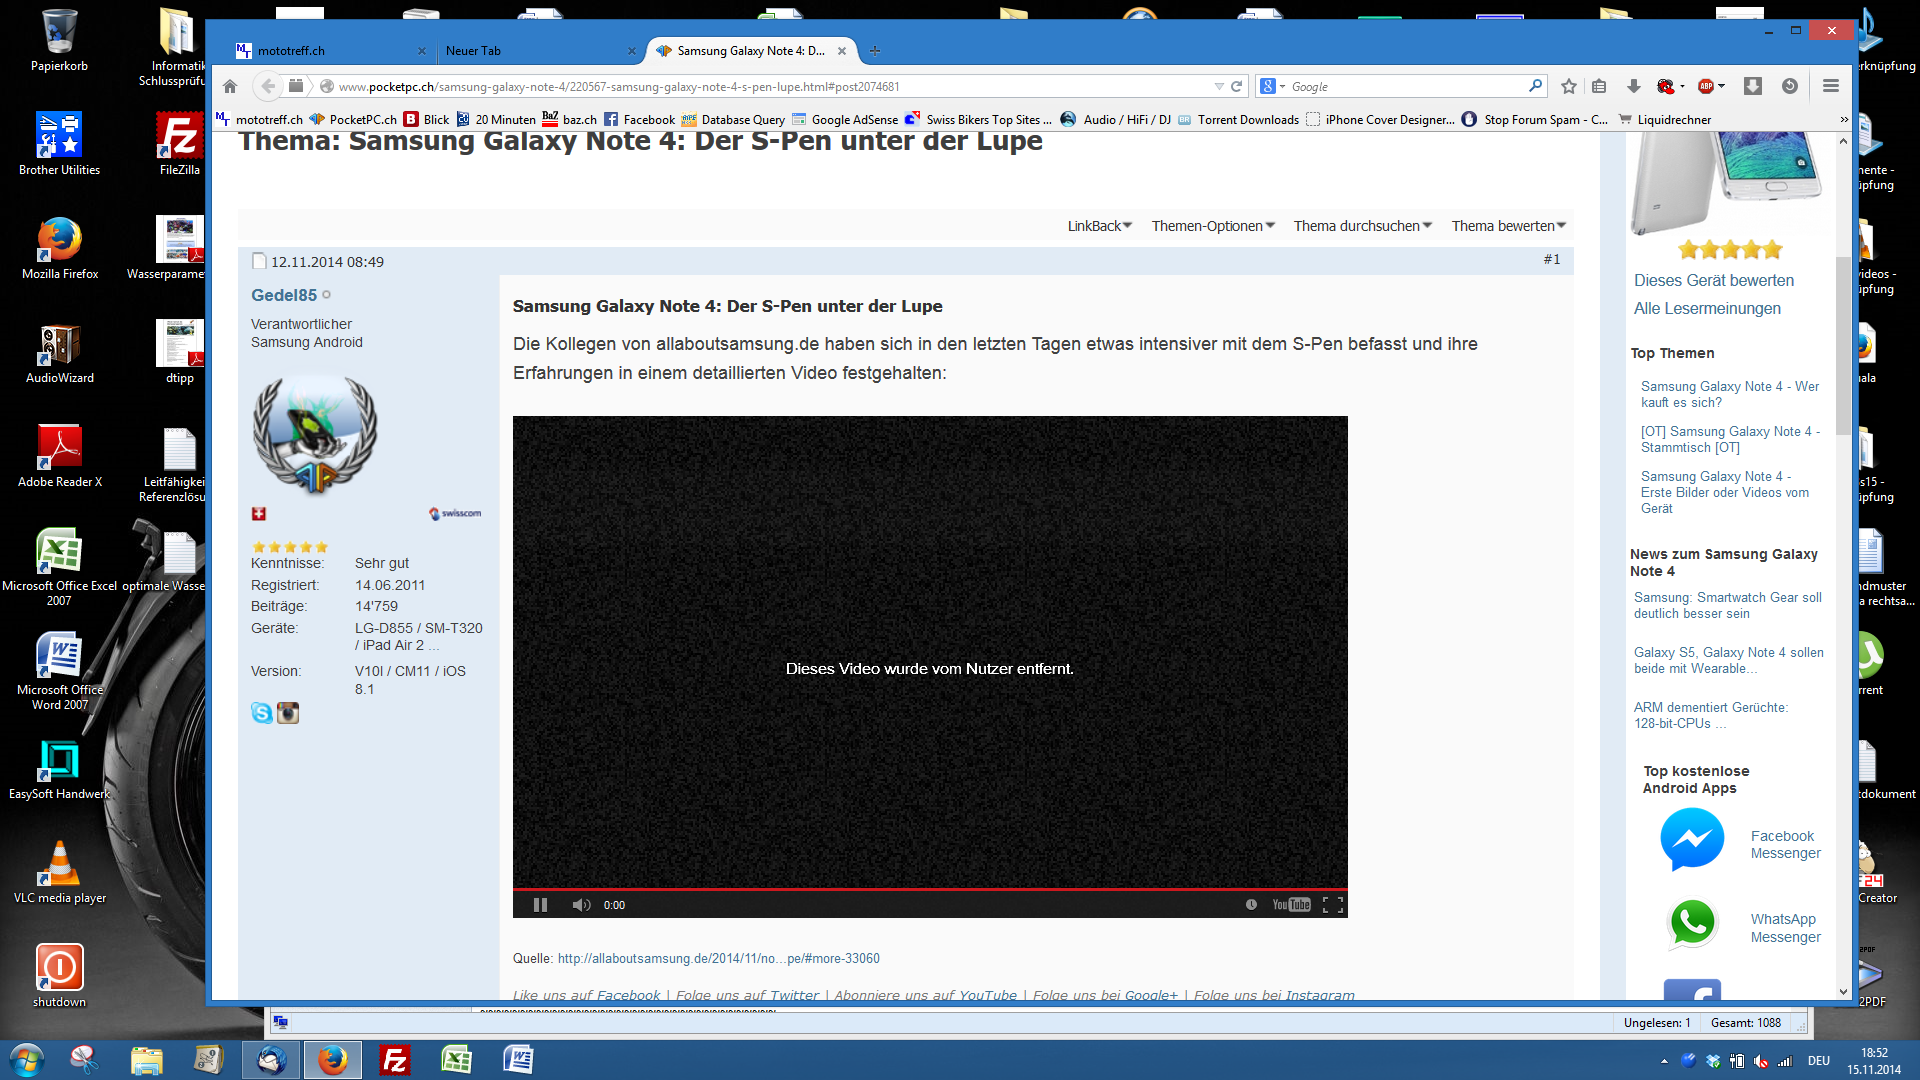Open Gedel85's Skype contact icon
This screenshot has width=1920, height=1080.
click(x=262, y=713)
